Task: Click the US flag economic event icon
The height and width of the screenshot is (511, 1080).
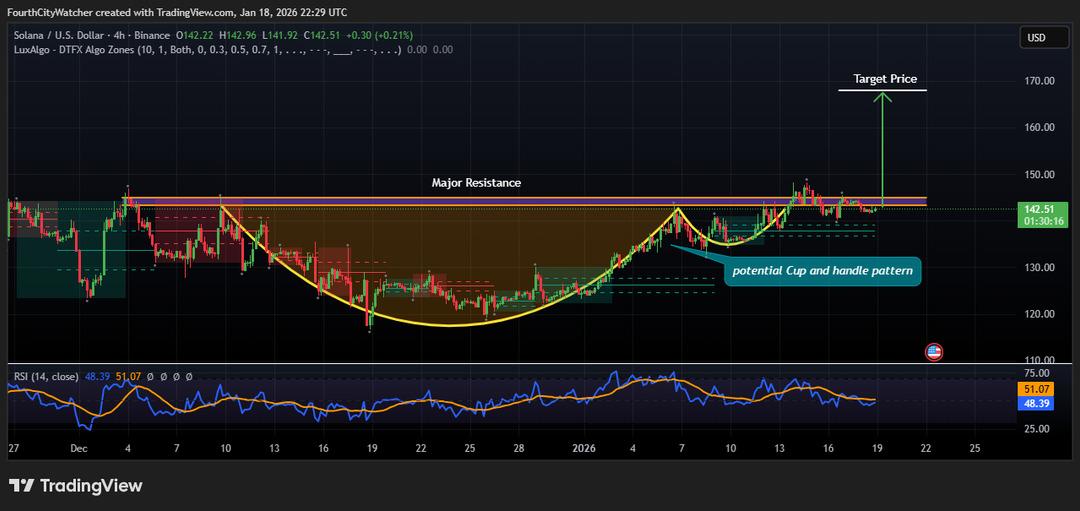Action: [933, 352]
